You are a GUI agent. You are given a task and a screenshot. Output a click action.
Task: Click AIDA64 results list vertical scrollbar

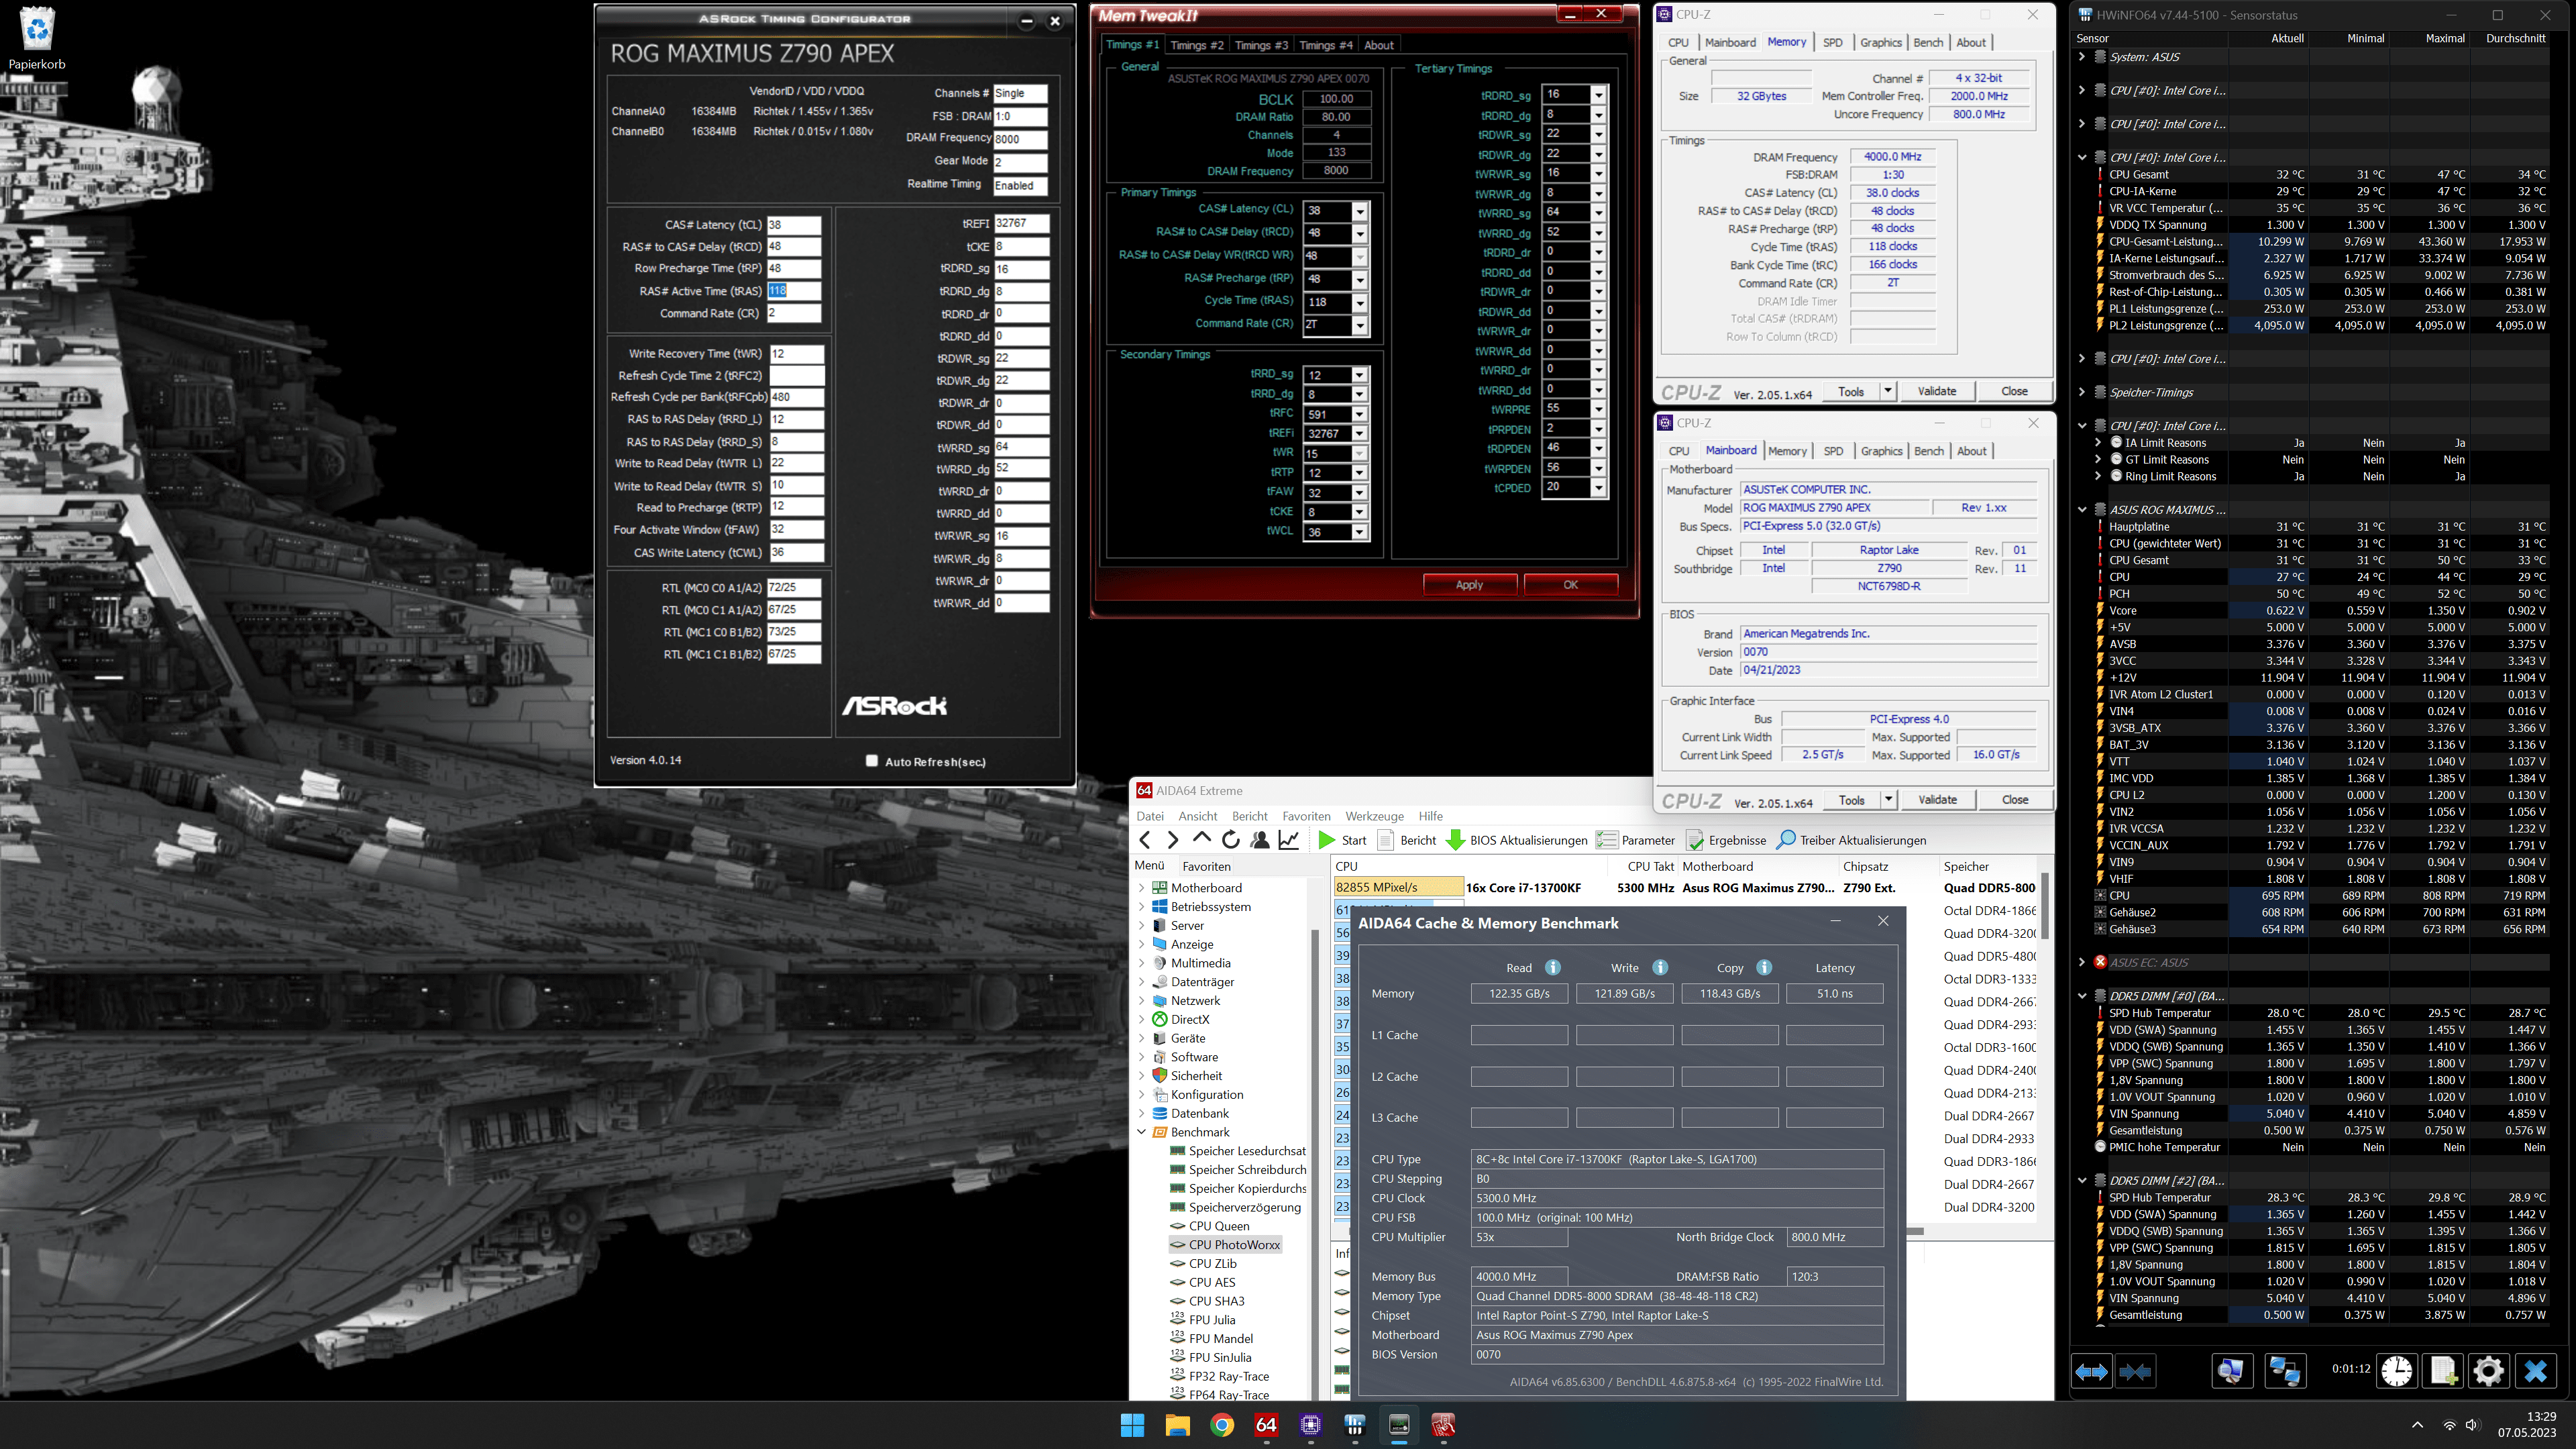click(x=2045, y=905)
